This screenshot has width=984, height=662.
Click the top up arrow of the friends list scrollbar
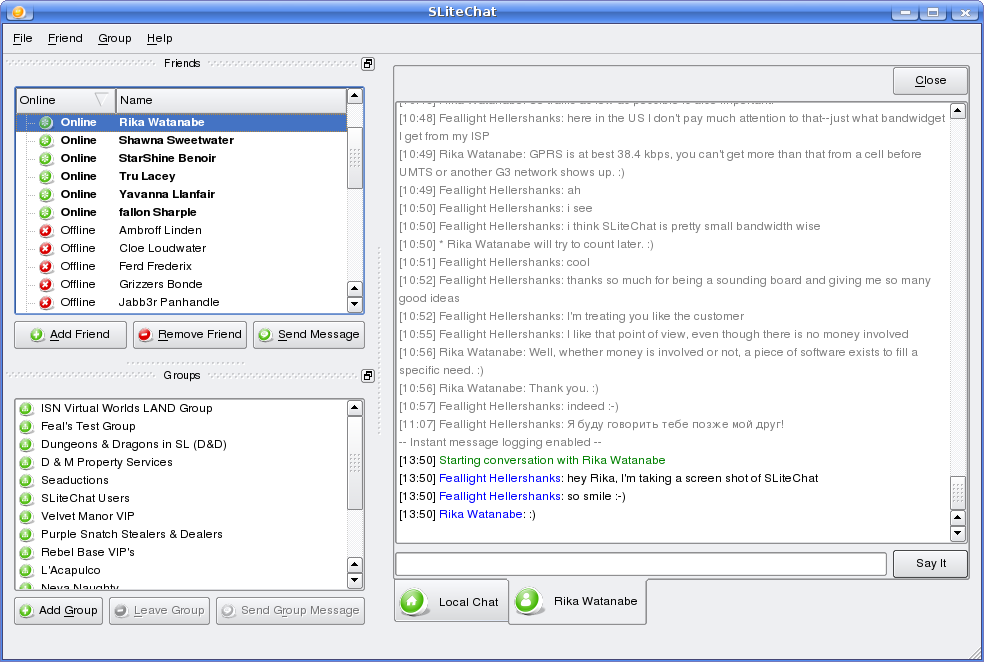pyautogui.click(x=355, y=96)
